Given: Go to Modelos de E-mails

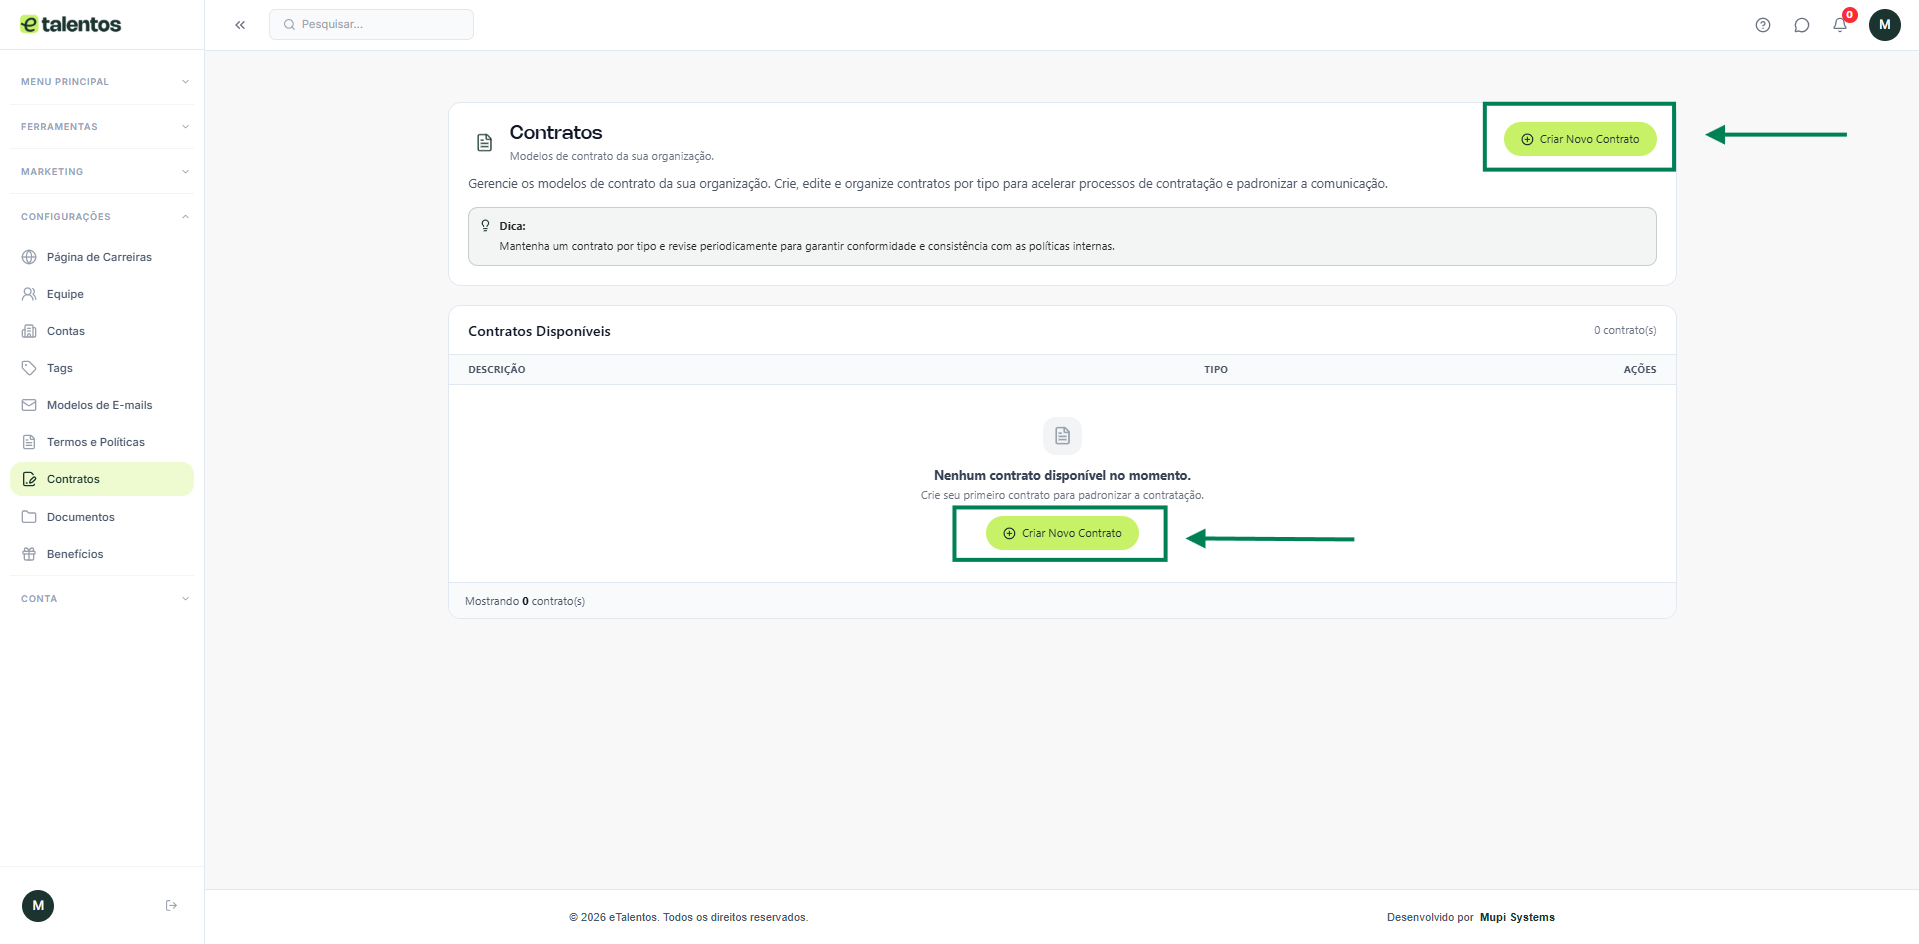Looking at the screenshot, I should pyautogui.click(x=99, y=405).
